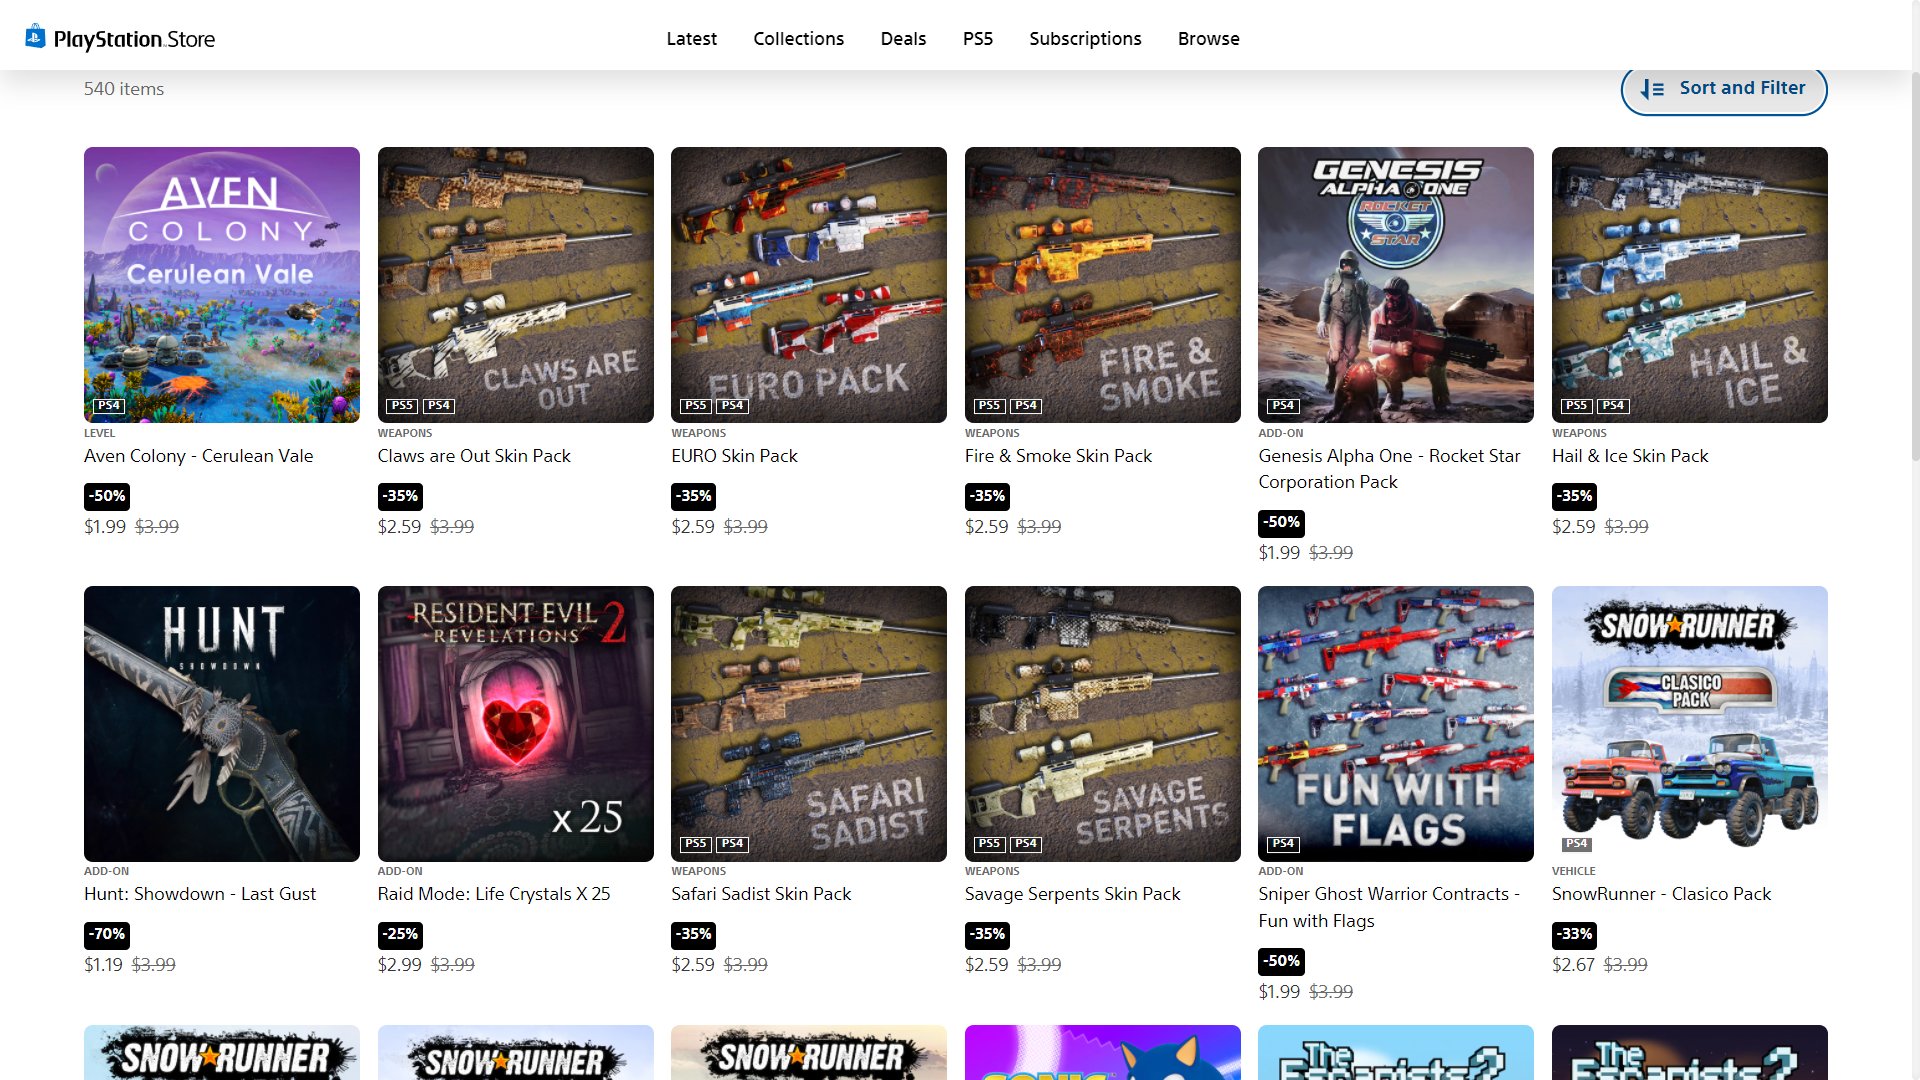Open the Latest menu item
This screenshot has height=1080, width=1920.
click(x=691, y=39)
